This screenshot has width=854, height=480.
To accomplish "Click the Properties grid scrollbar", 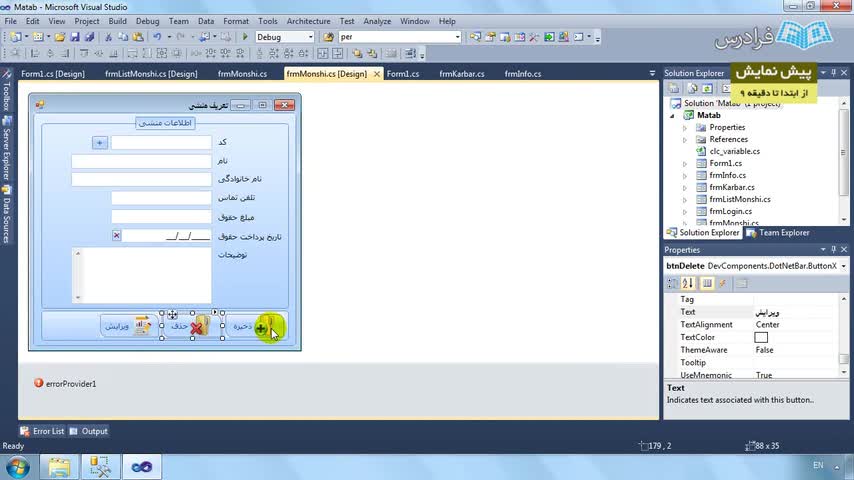I will click(844, 337).
